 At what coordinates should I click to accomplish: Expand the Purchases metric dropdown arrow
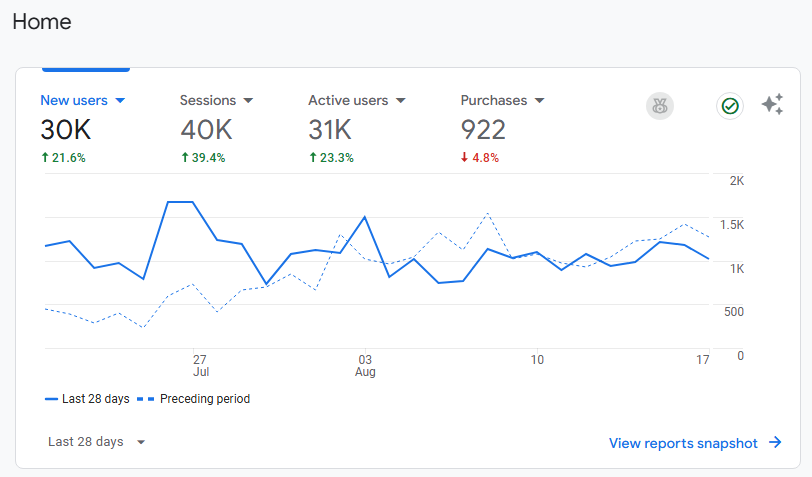point(539,101)
